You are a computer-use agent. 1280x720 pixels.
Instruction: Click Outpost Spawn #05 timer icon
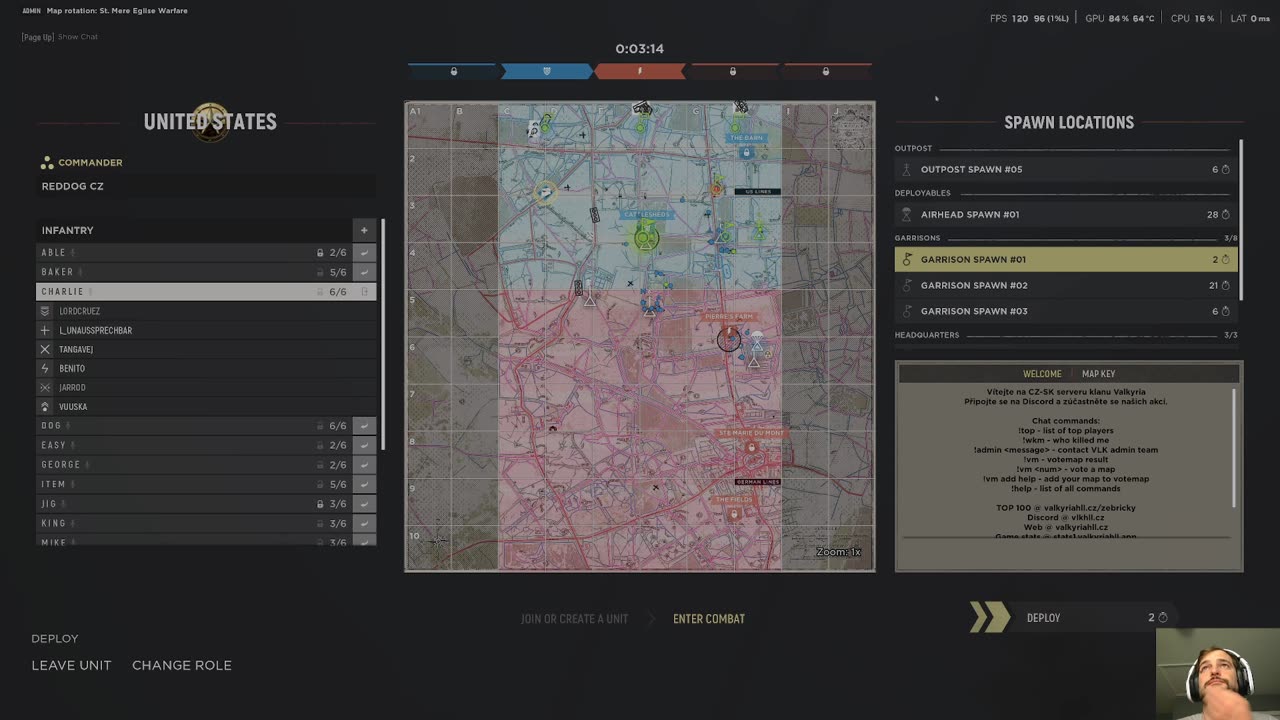pyautogui.click(x=1225, y=170)
